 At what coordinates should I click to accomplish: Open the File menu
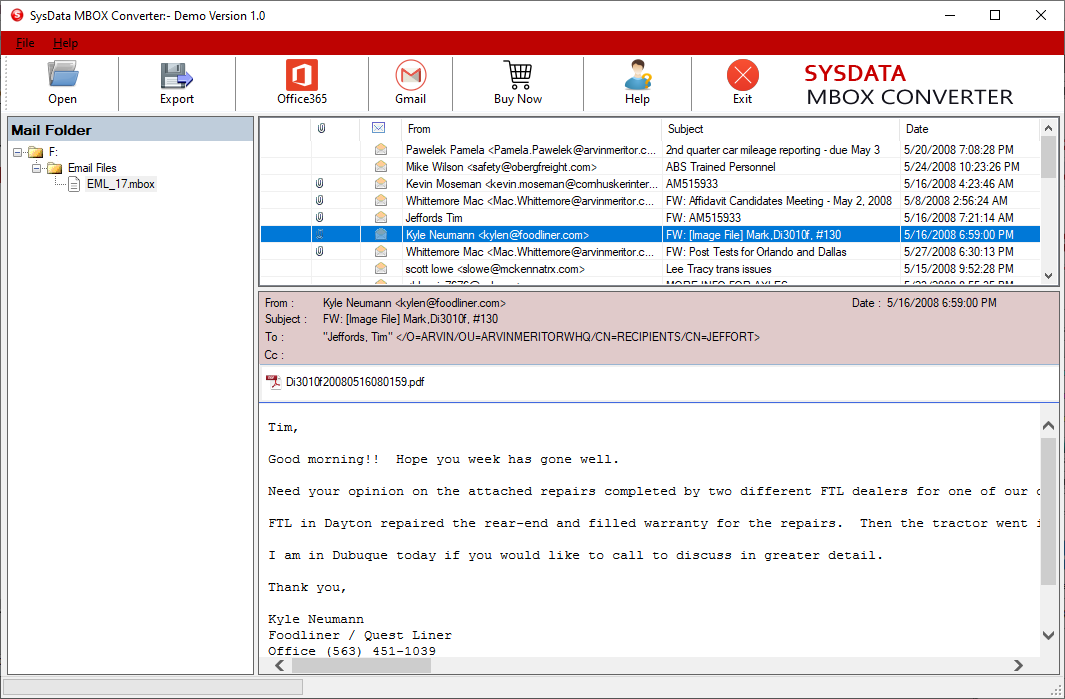click(x=25, y=43)
